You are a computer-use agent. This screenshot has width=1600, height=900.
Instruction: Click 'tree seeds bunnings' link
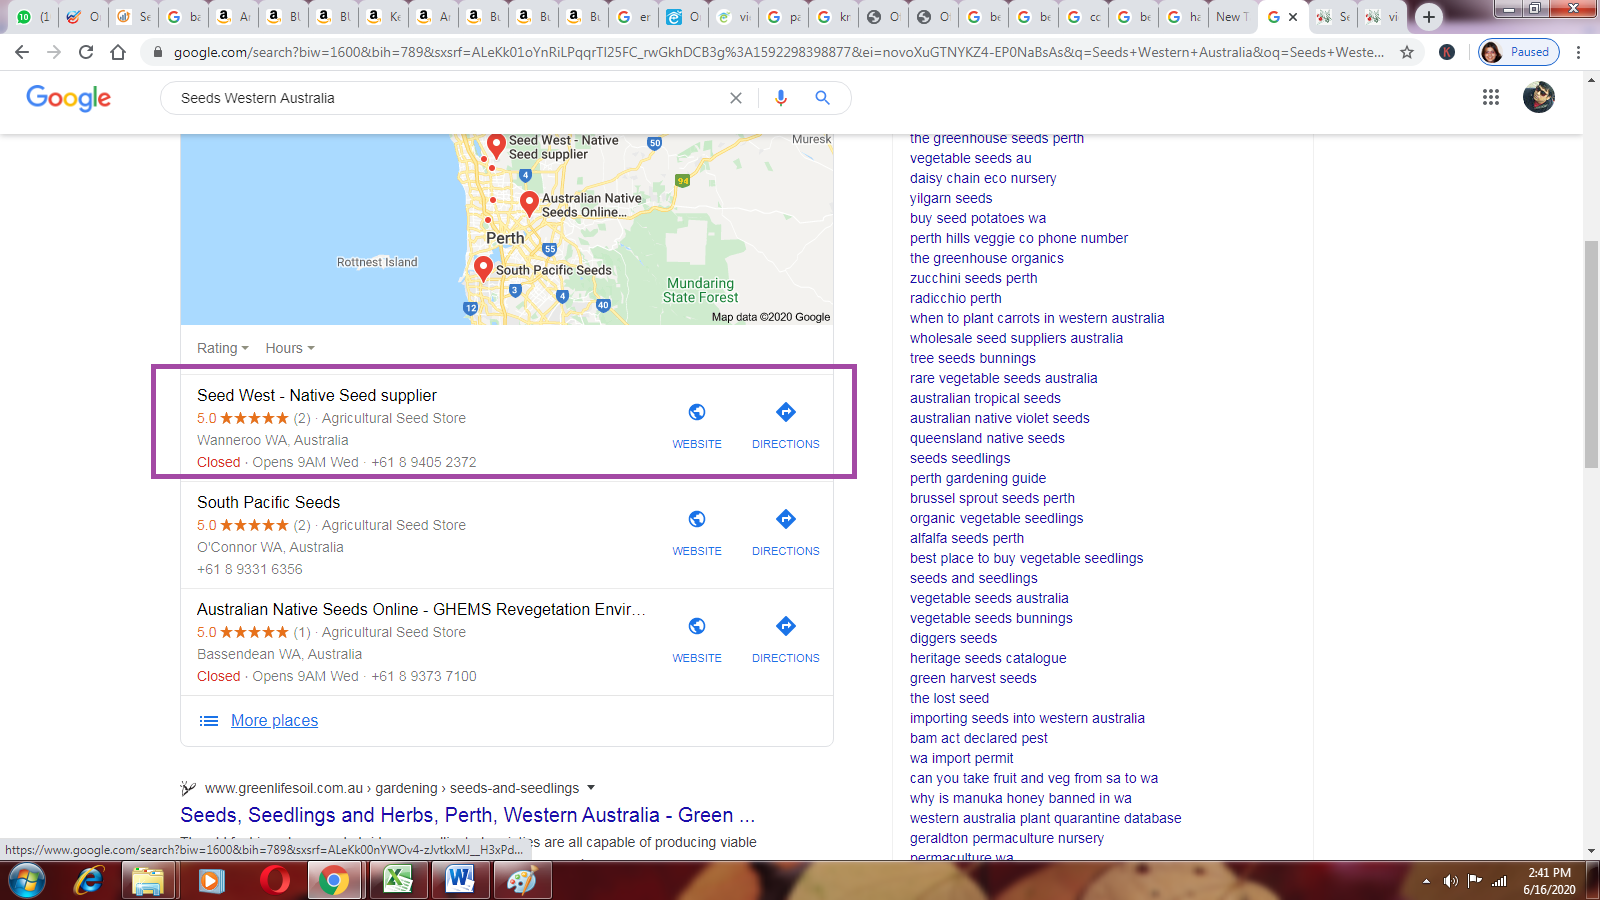point(973,358)
